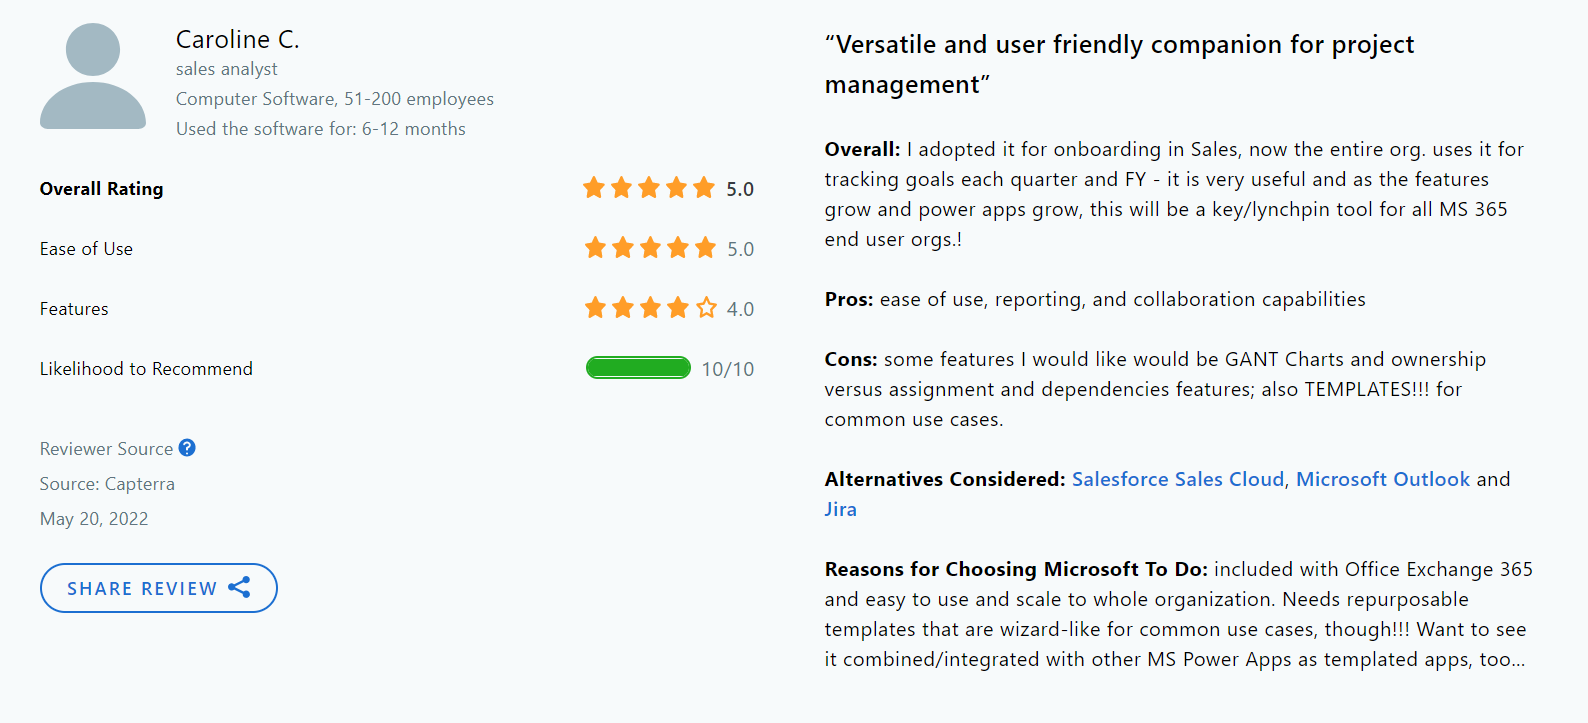Select the review title heading

[1118, 63]
